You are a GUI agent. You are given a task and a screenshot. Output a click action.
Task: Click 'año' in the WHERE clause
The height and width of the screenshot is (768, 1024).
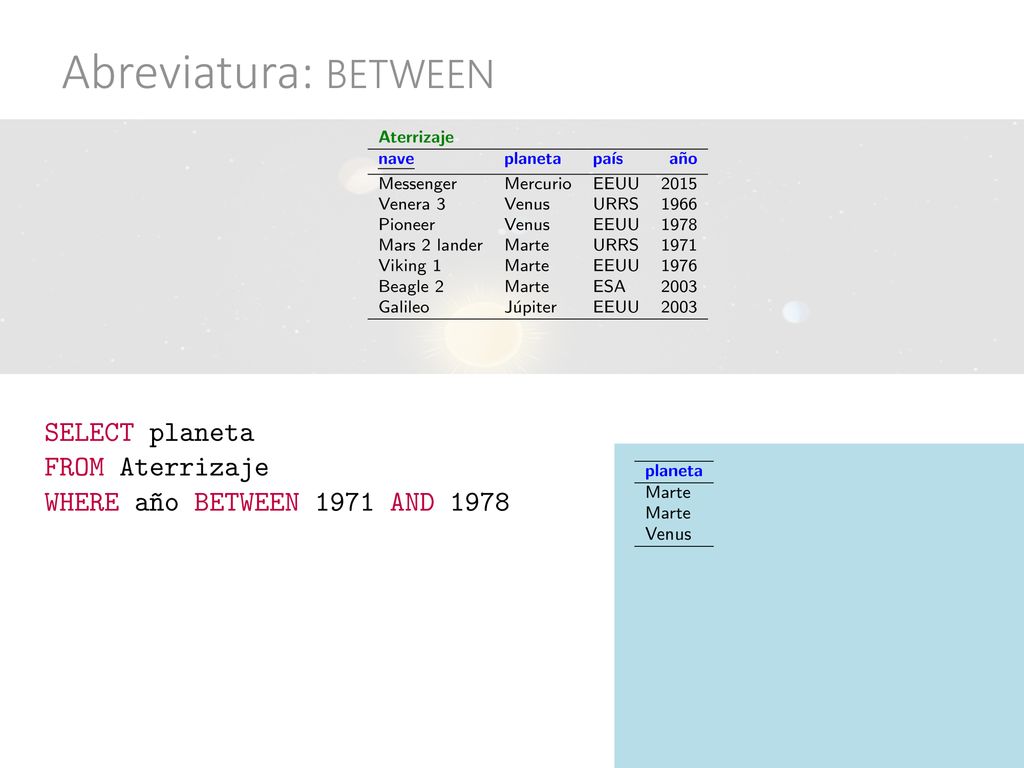(156, 503)
